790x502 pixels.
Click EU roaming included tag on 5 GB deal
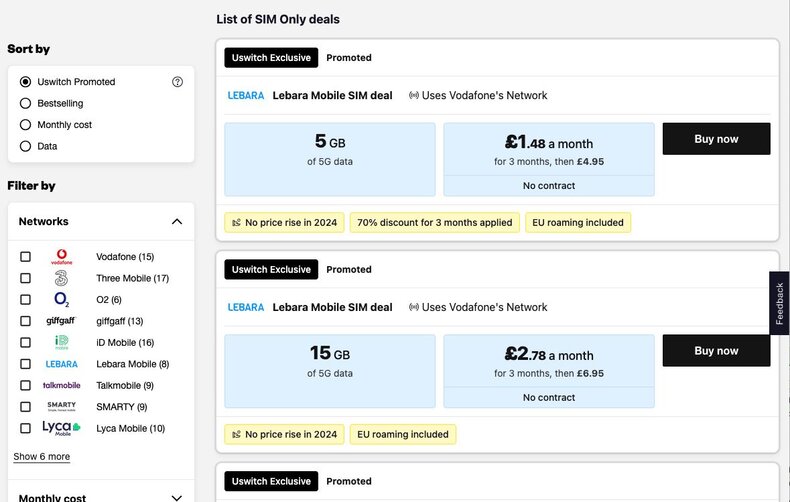[578, 222]
